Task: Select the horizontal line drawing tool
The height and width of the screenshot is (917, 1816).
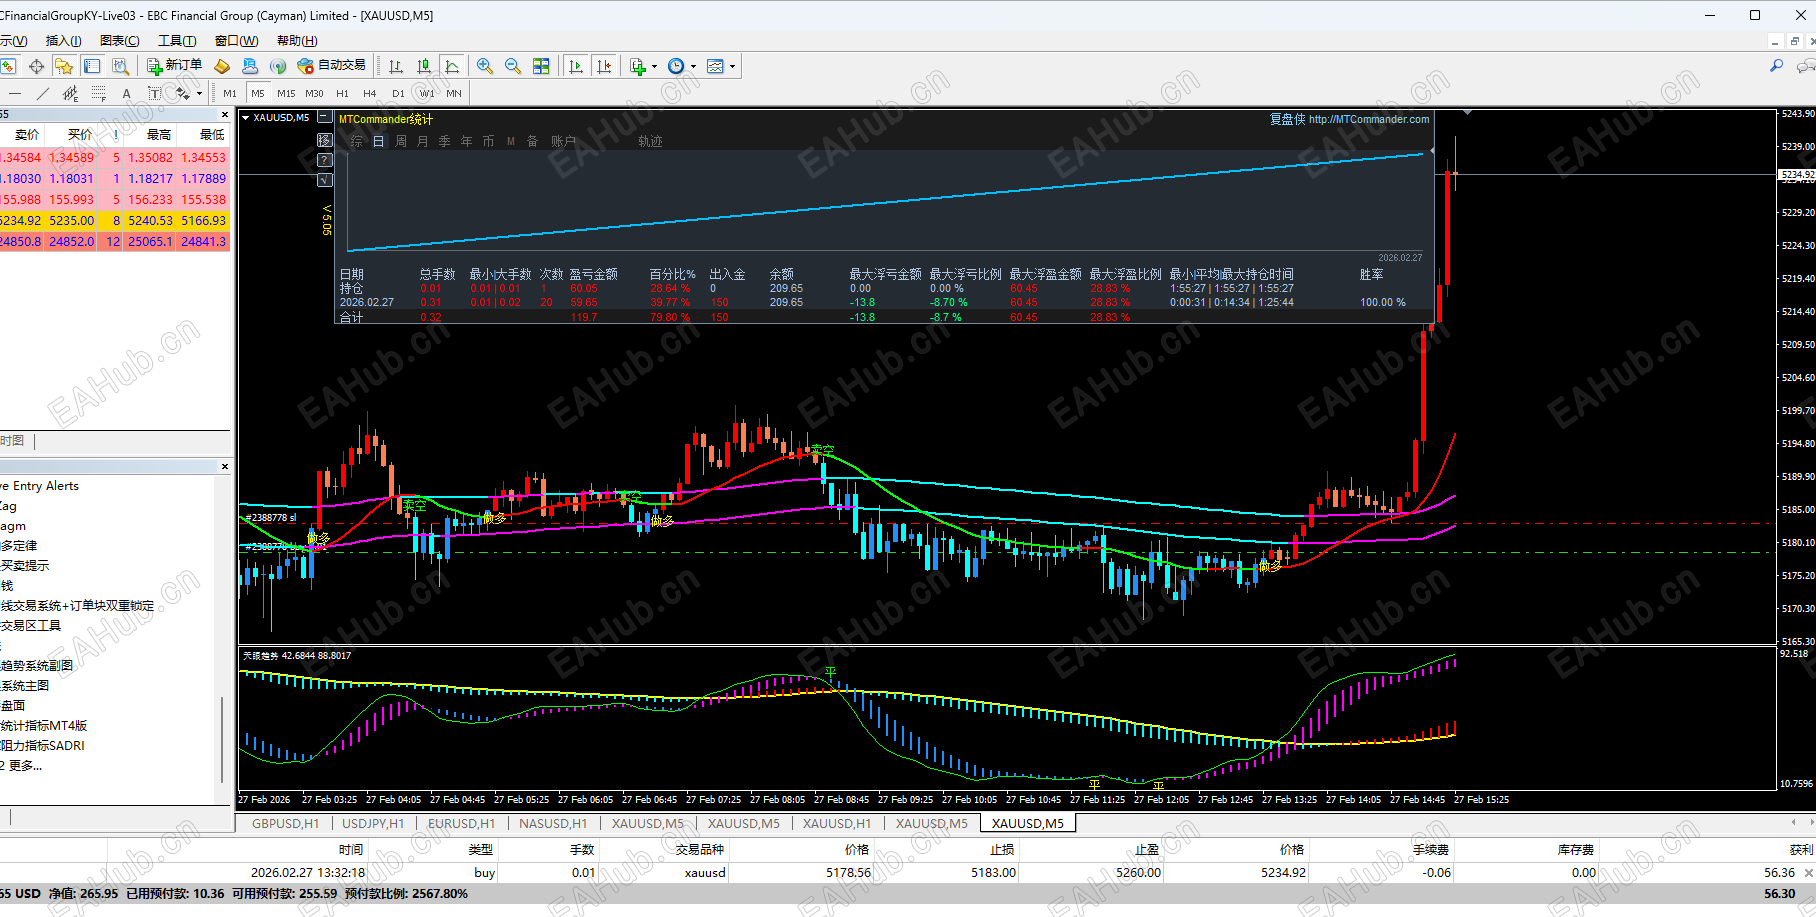Action: click(15, 93)
